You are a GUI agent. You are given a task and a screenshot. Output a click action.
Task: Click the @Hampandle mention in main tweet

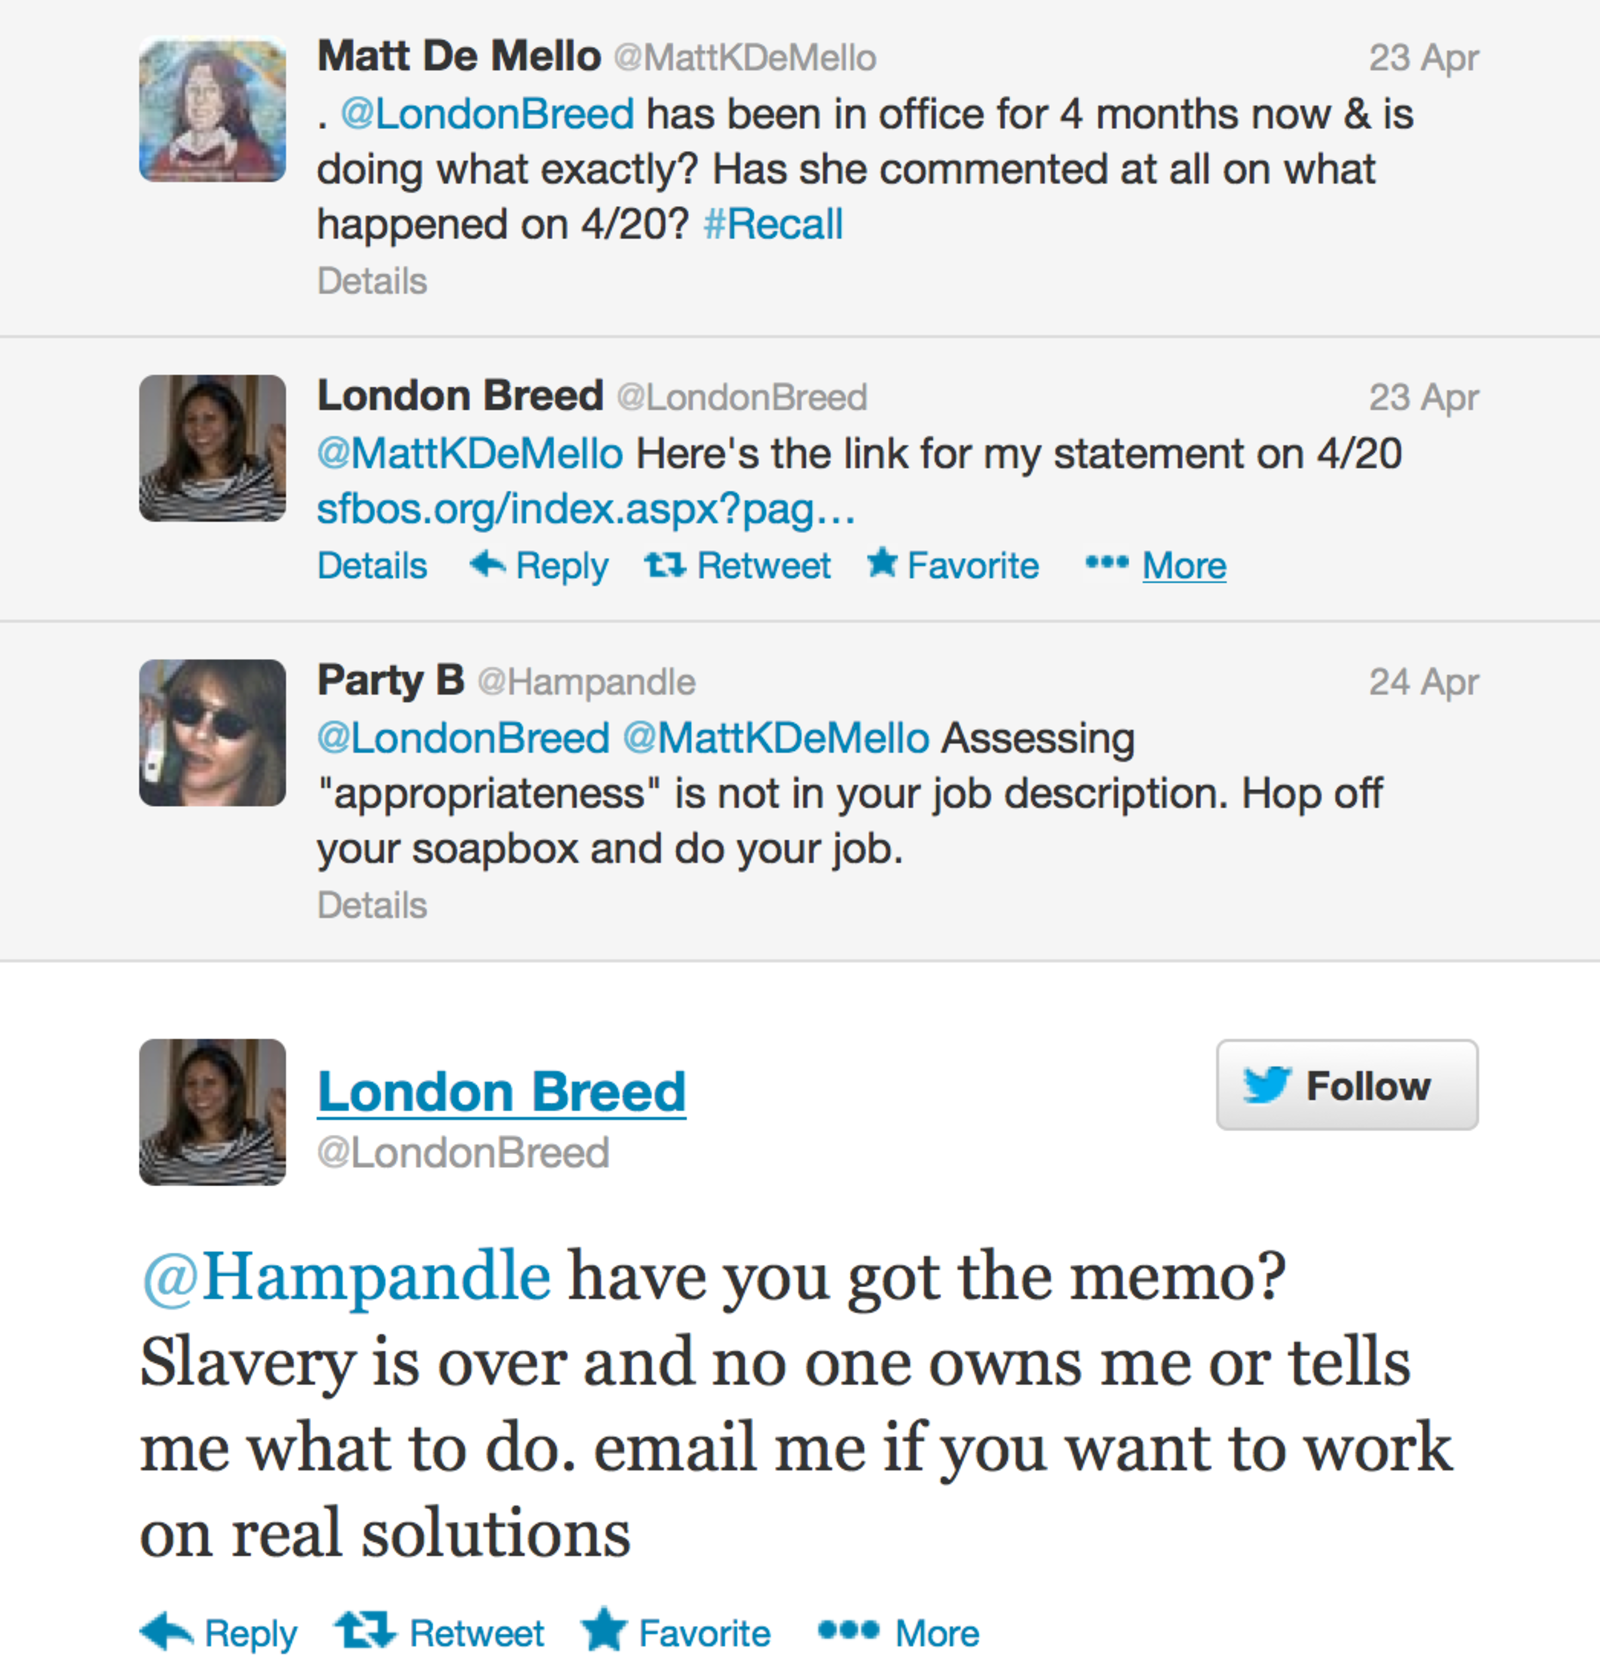[346, 1277]
